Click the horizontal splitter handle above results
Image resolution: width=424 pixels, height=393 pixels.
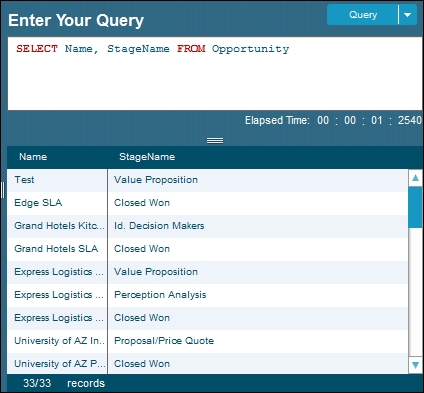tap(215, 141)
